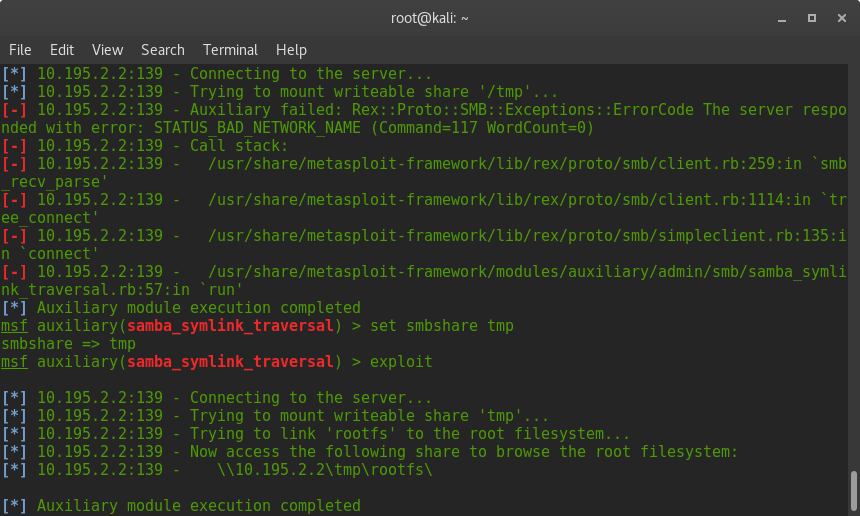
Task: Click the second 'Connecting to the server...' line
Action: tap(217, 398)
